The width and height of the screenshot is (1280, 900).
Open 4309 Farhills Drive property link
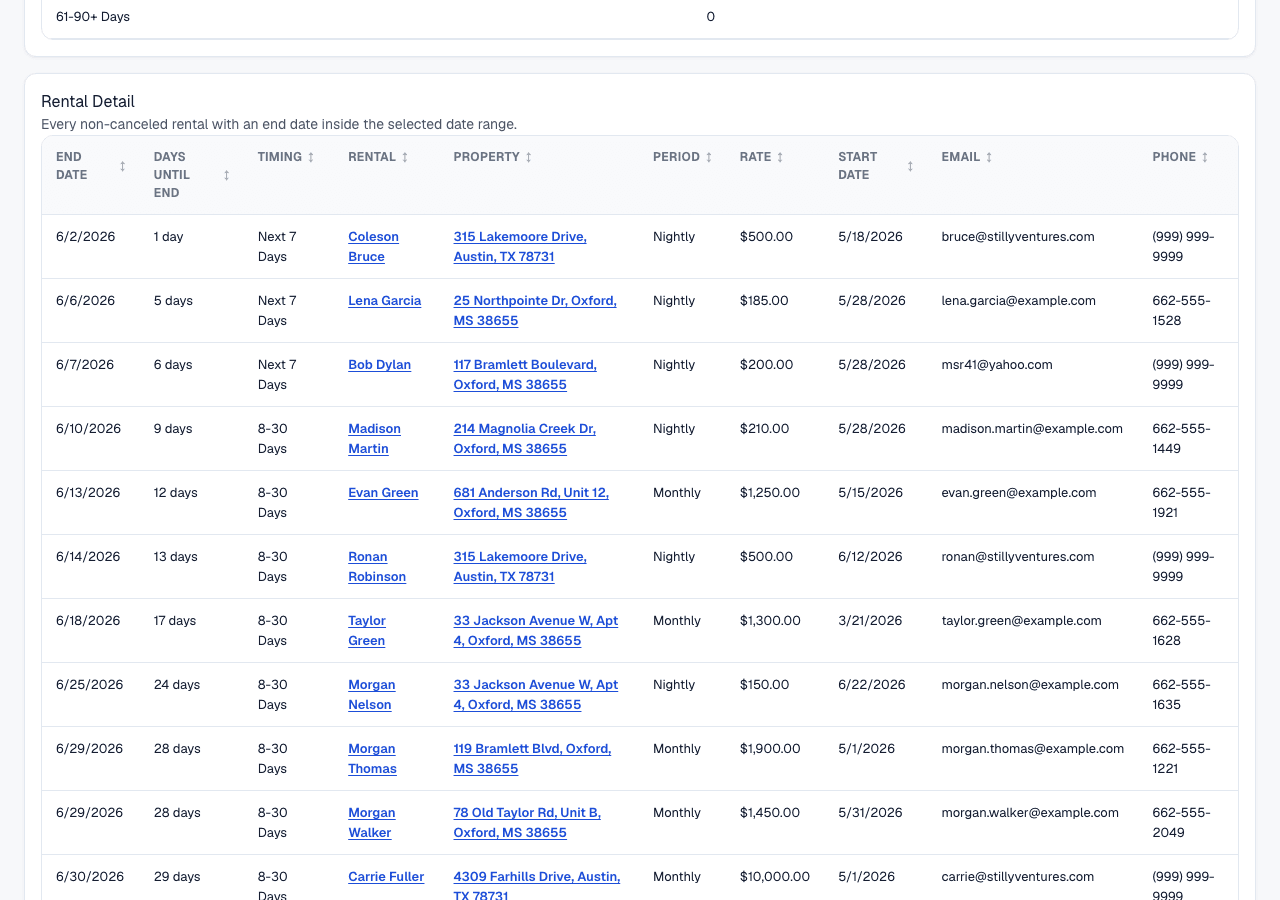pos(537,884)
